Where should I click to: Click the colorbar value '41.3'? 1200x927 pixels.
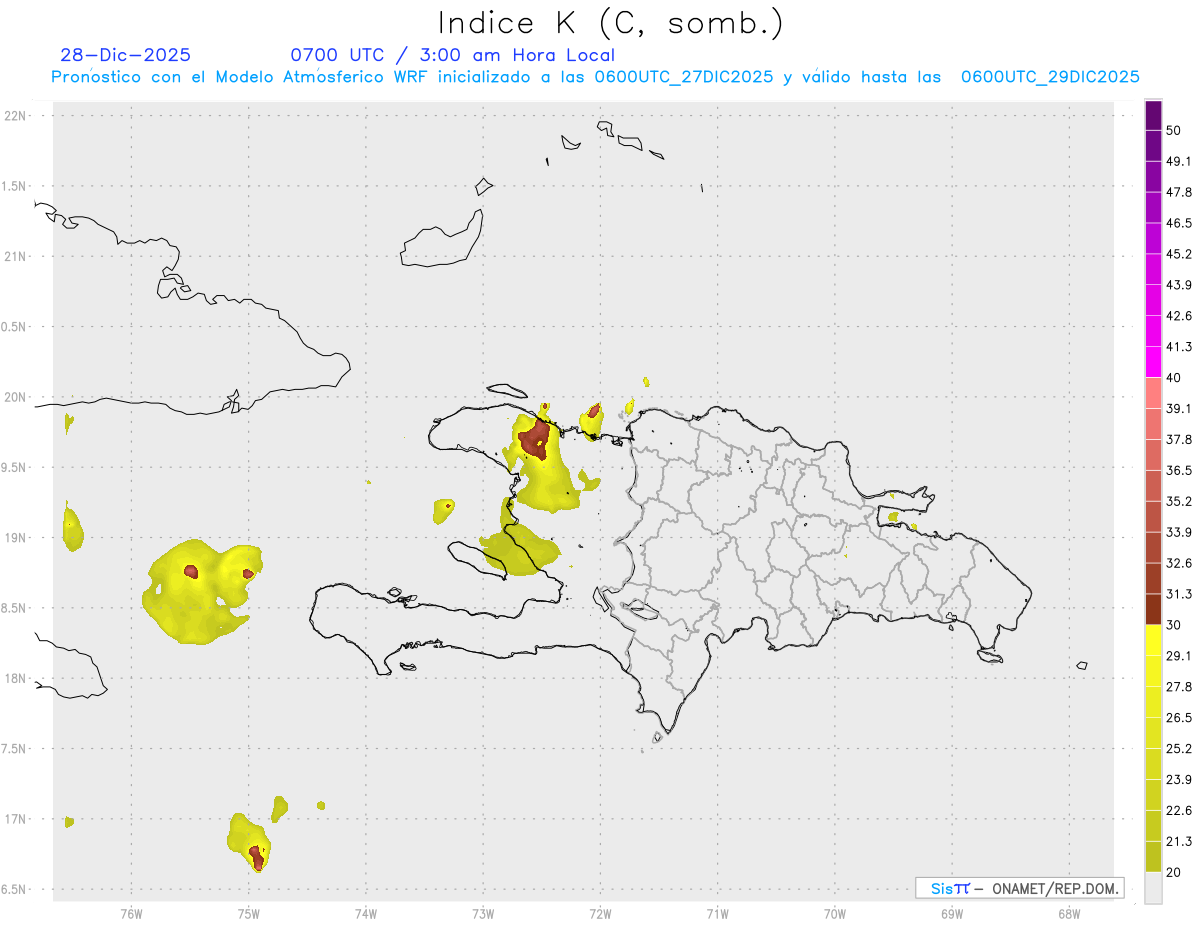(1179, 347)
